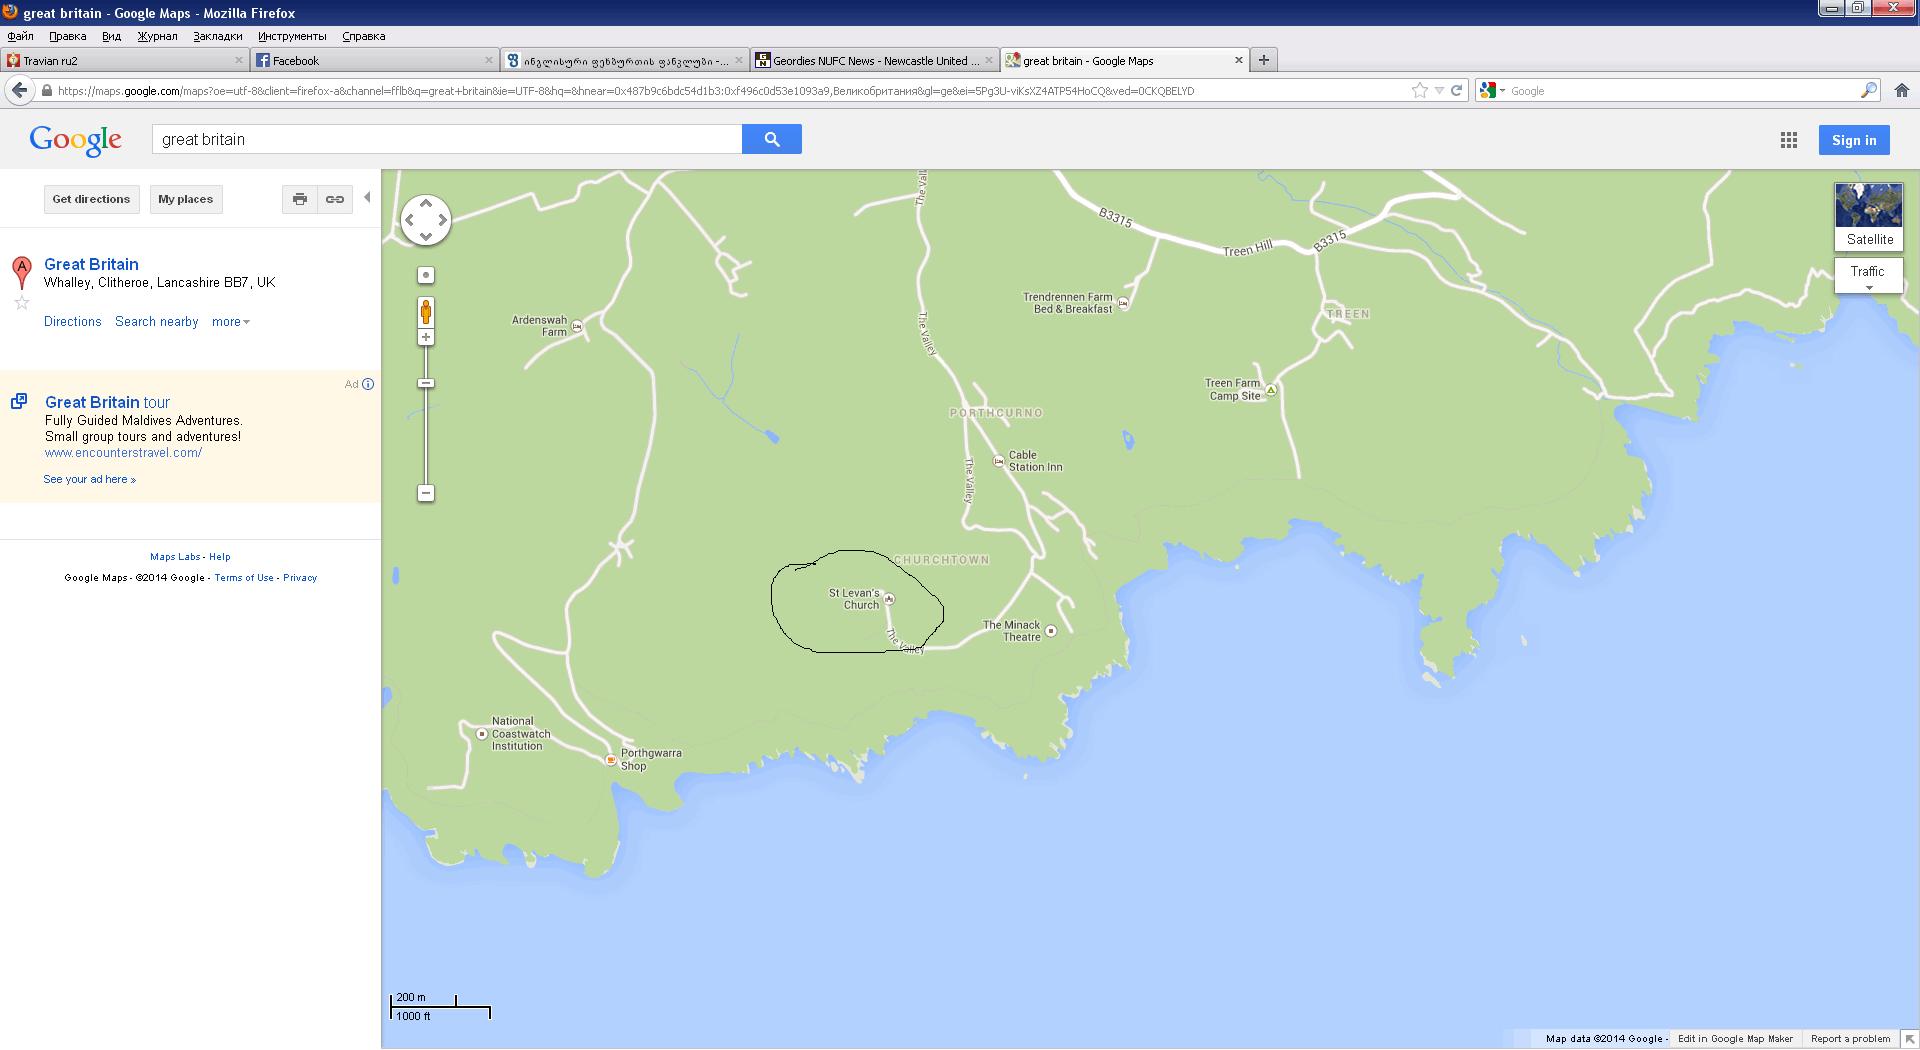Click The Minack Theatre map marker

(x=1051, y=631)
